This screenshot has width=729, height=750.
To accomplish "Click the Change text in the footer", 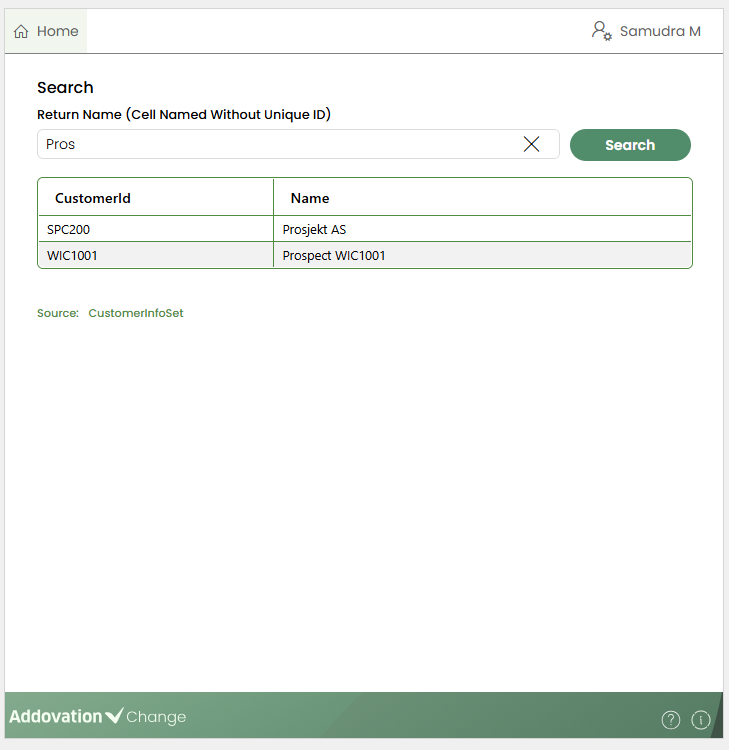I will coord(156,717).
